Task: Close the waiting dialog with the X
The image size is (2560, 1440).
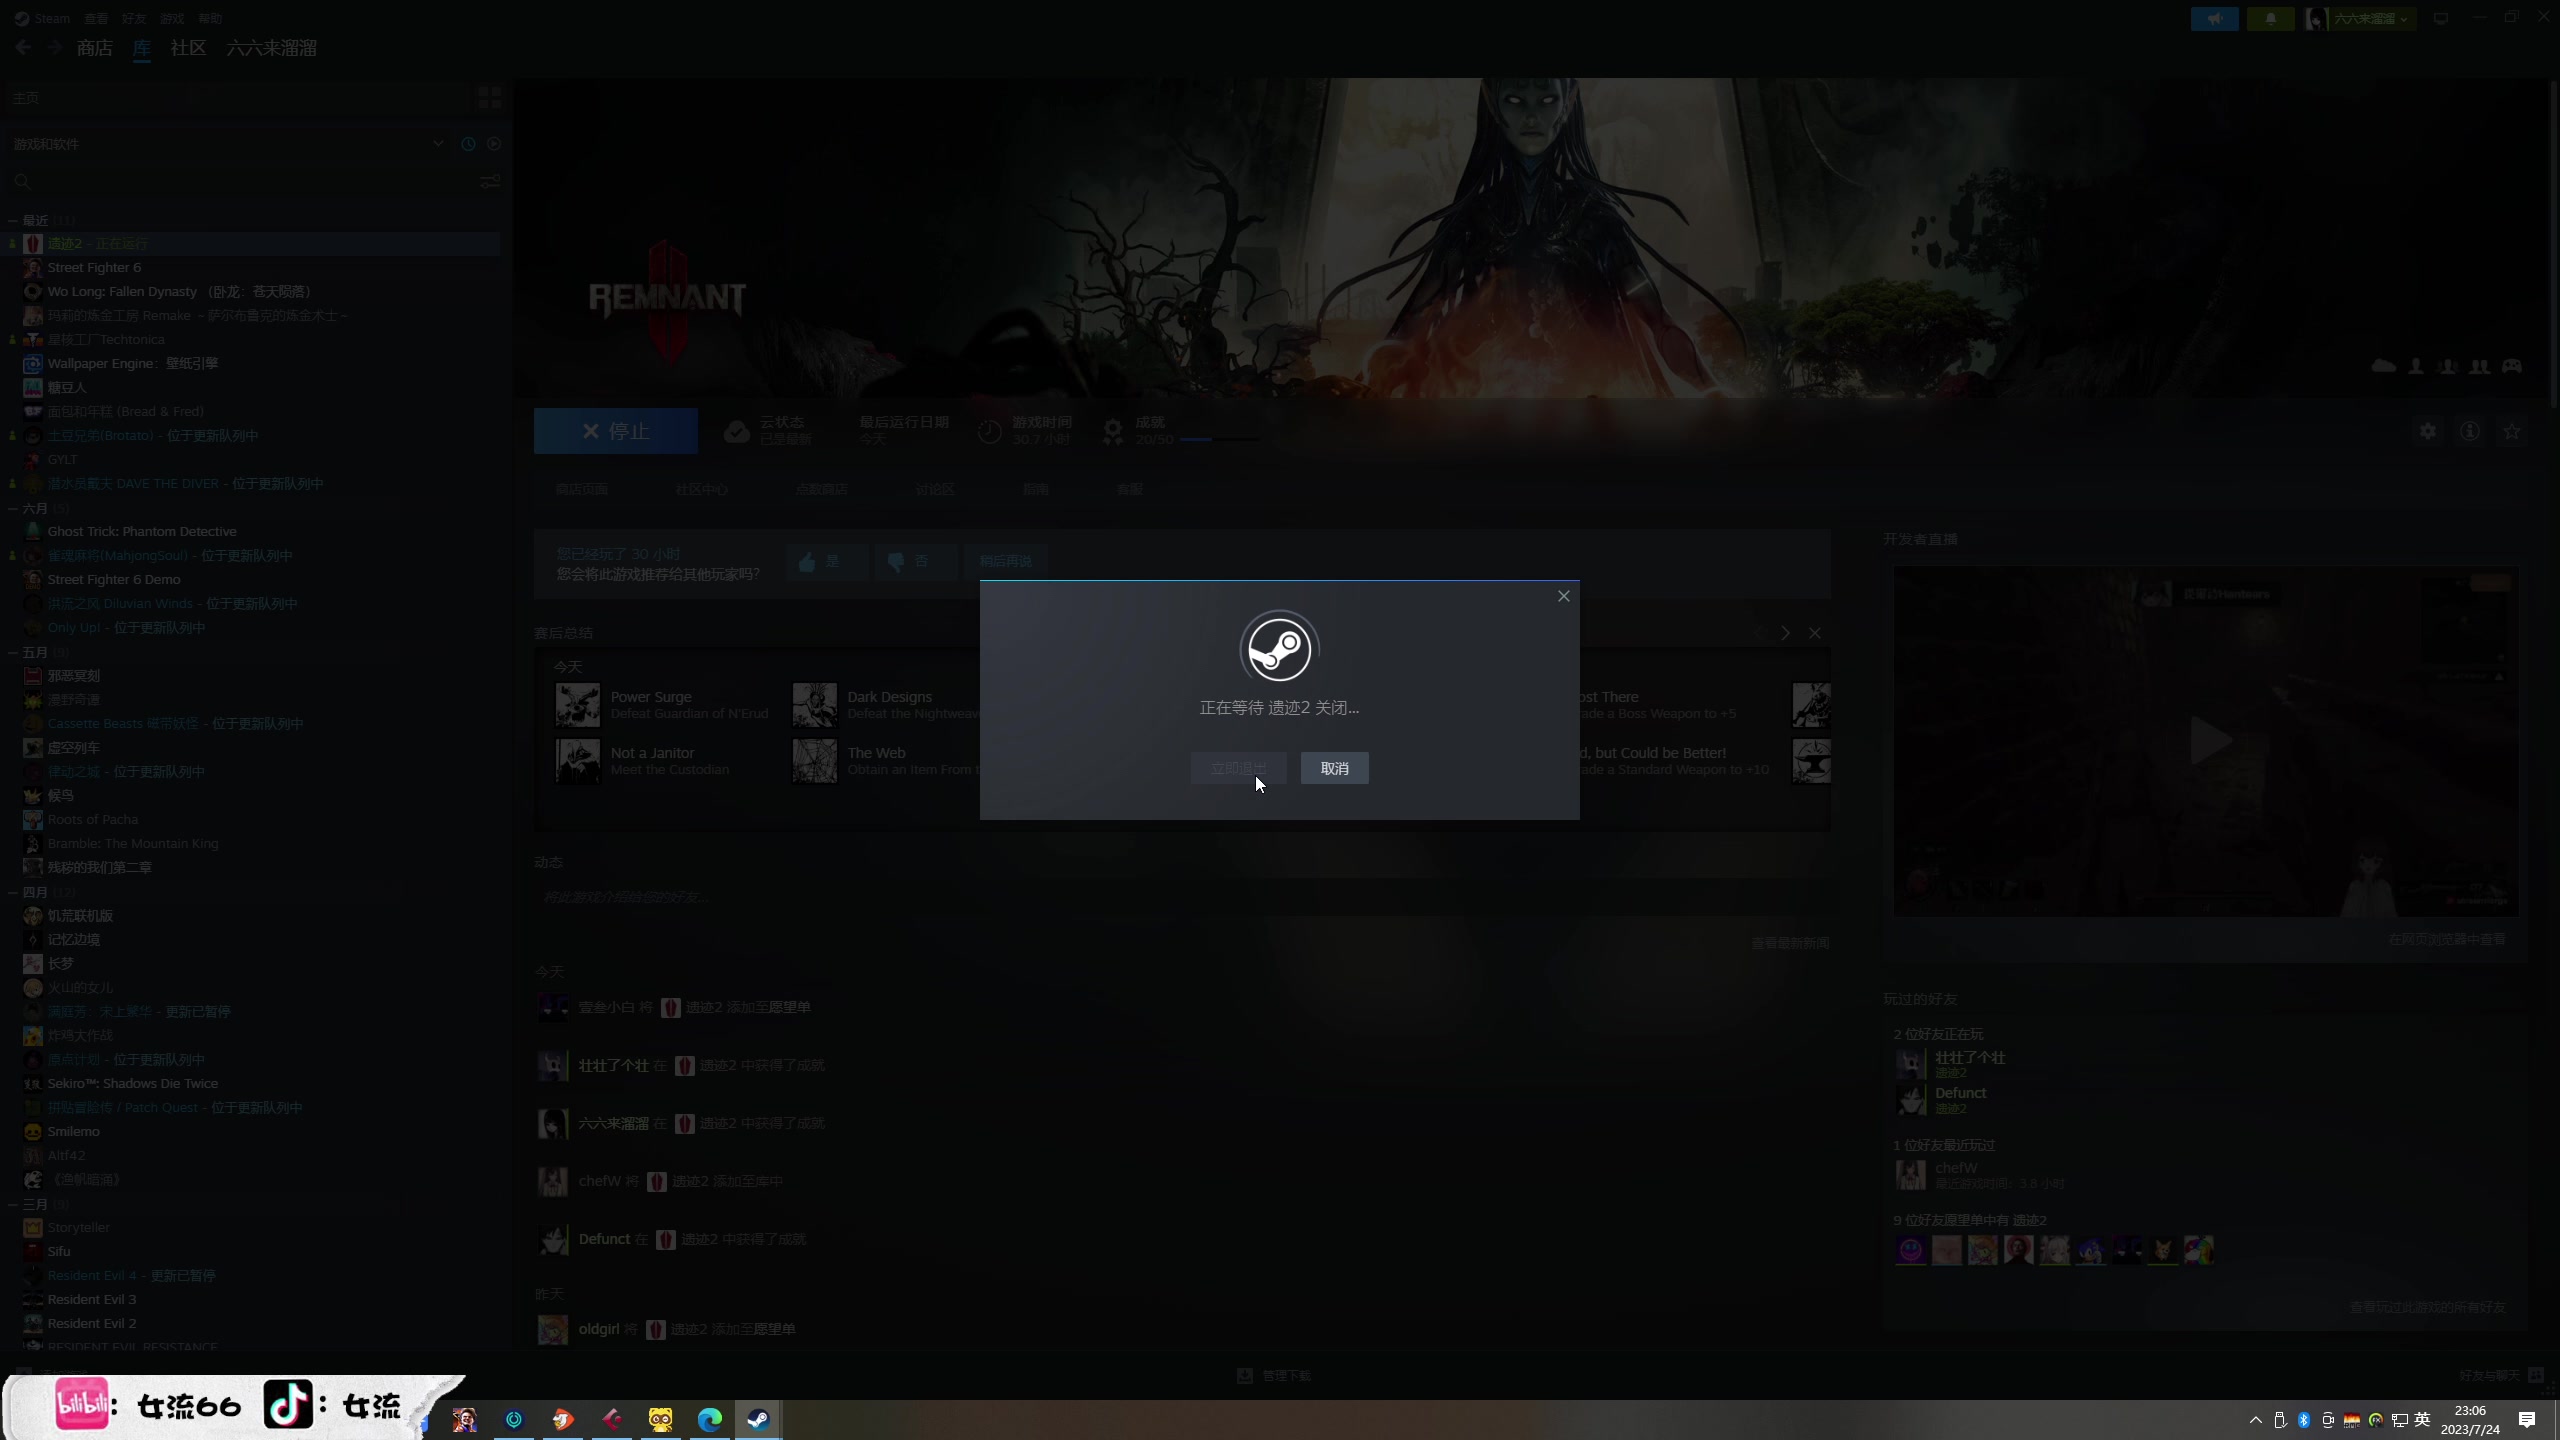Action: coord(1563,596)
